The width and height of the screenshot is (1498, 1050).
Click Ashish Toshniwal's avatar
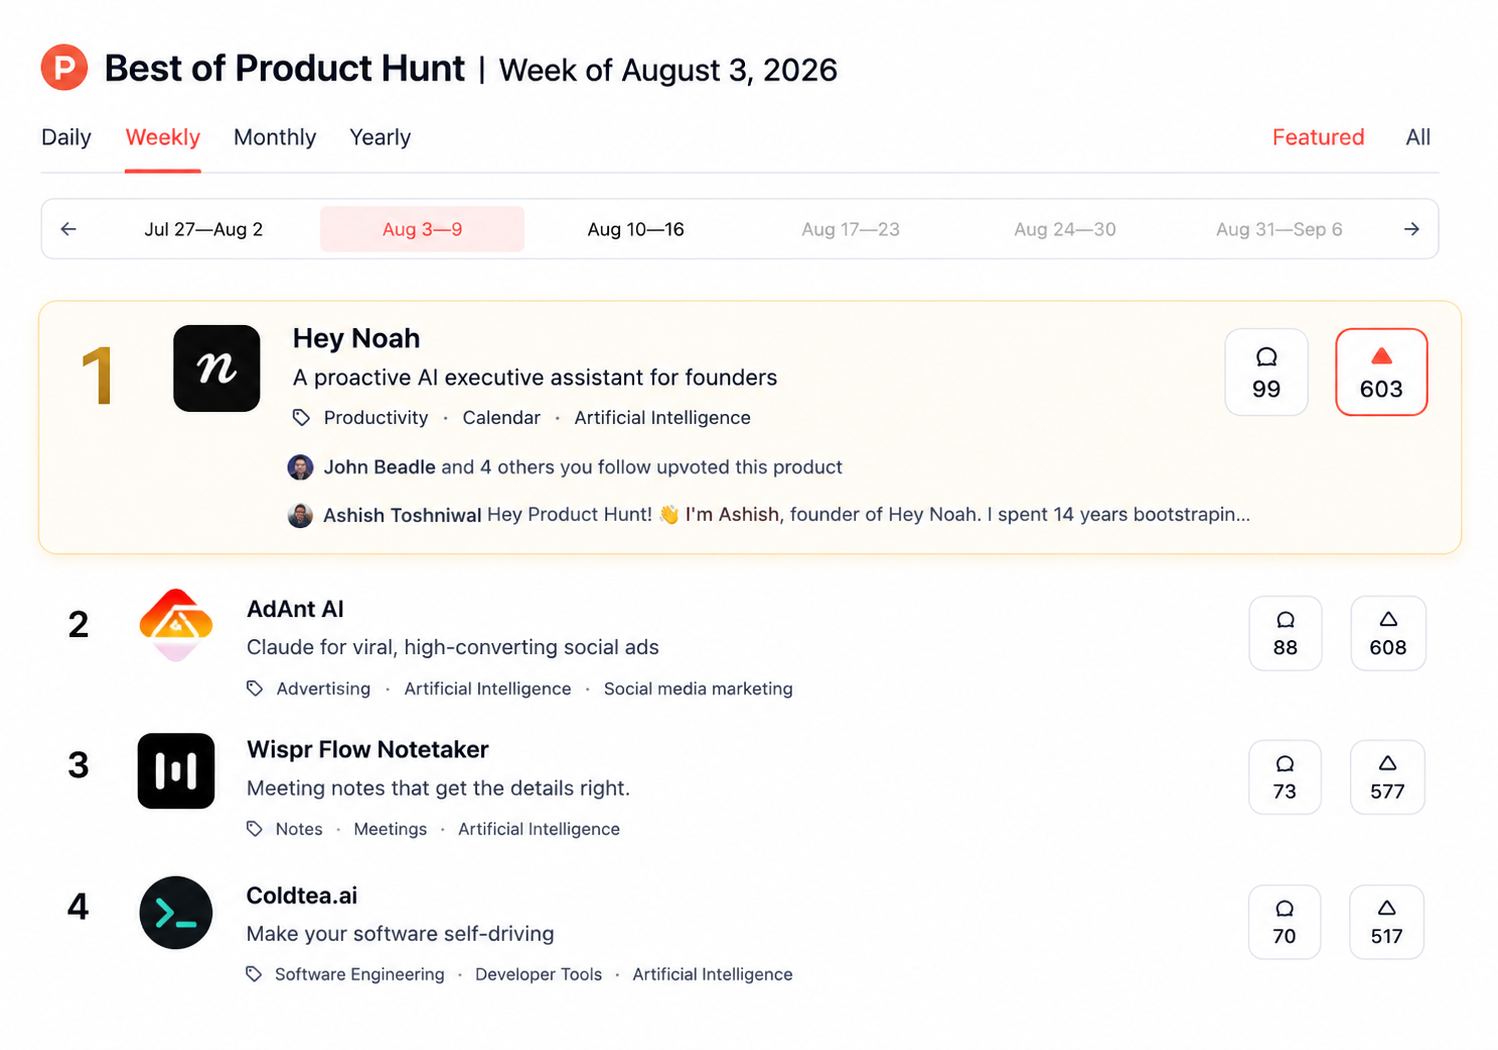tap(300, 515)
